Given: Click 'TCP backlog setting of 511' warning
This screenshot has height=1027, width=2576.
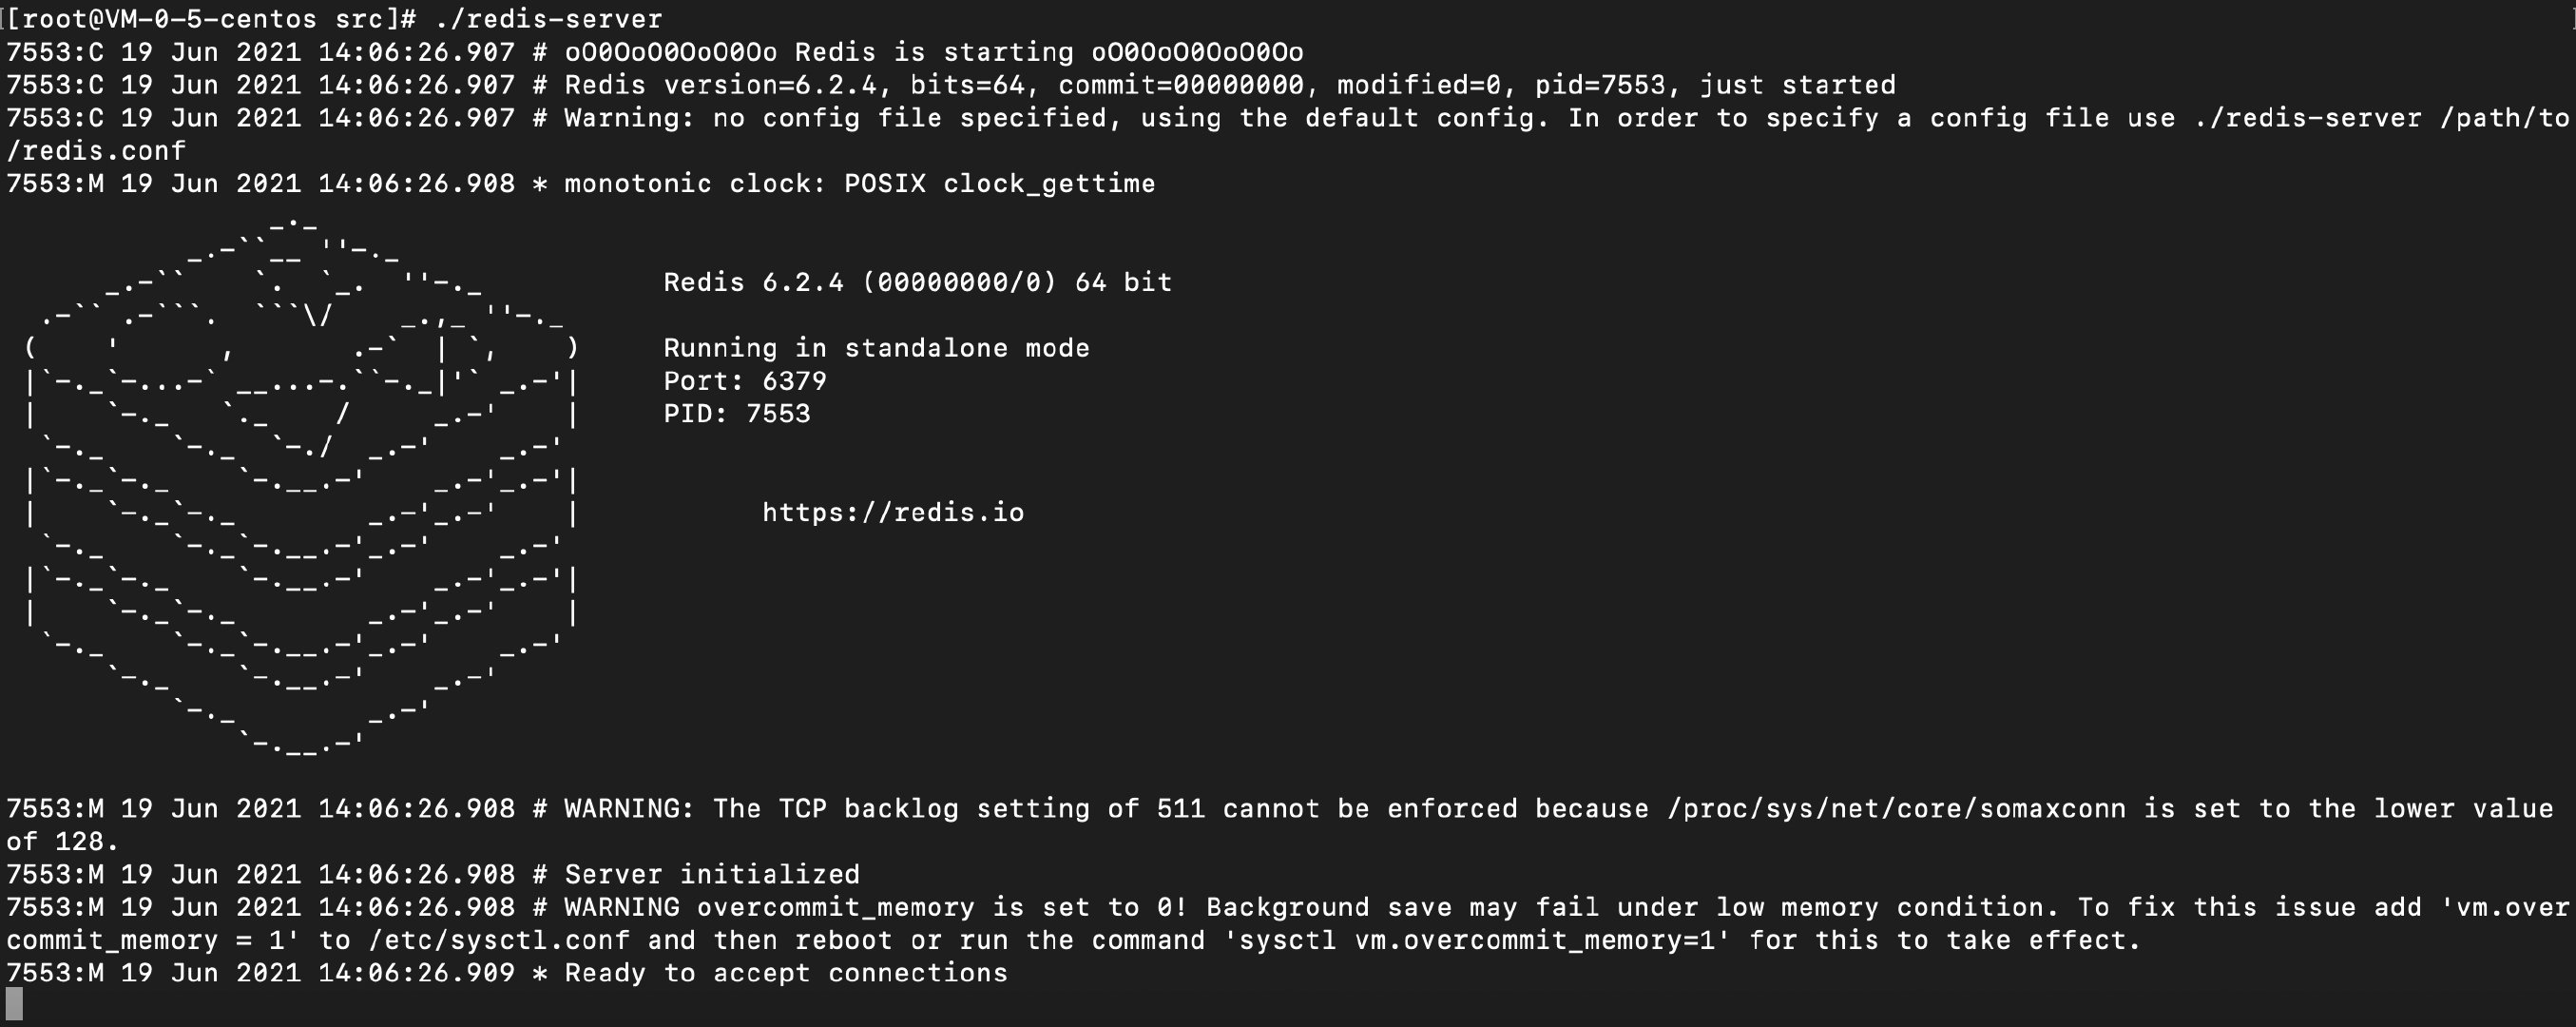Looking at the screenshot, I should point(958,808).
